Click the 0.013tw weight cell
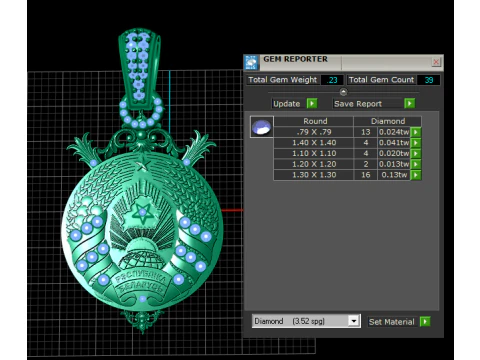The image size is (480, 360). pyautogui.click(x=394, y=164)
